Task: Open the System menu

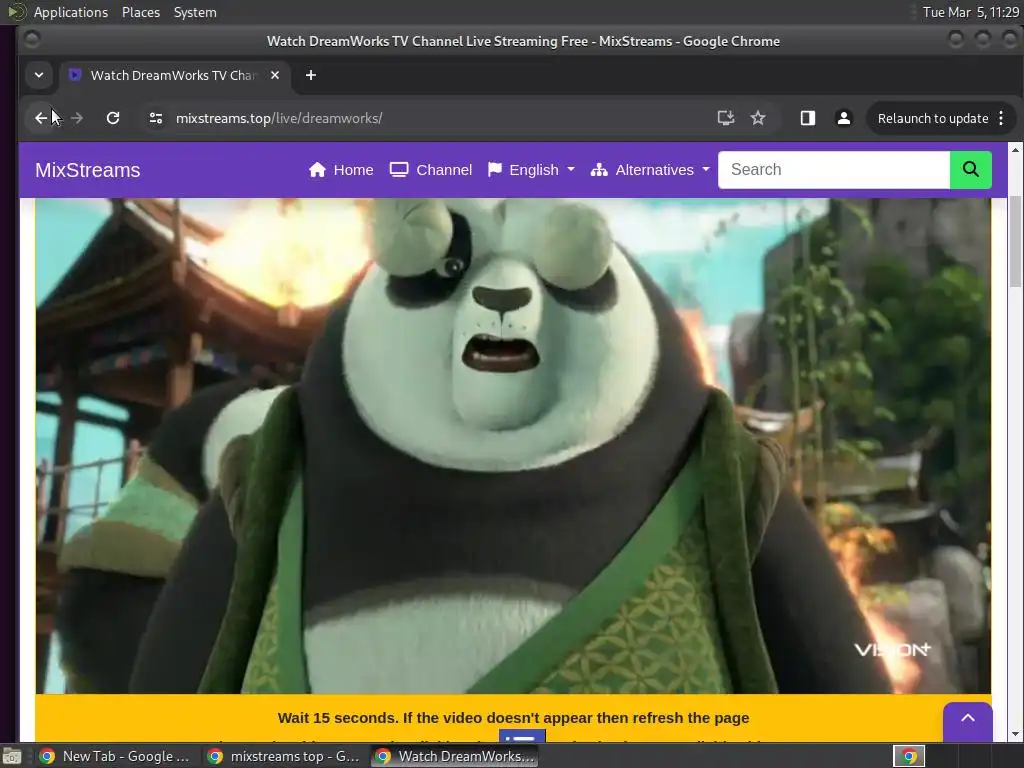Action: (x=195, y=12)
